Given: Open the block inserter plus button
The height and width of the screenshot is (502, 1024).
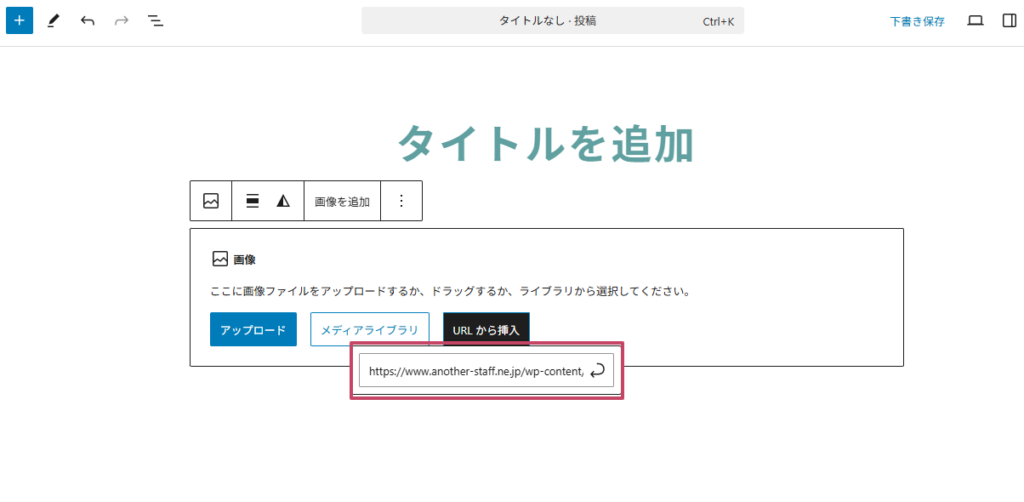Looking at the screenshot, I should coord(19,20).
